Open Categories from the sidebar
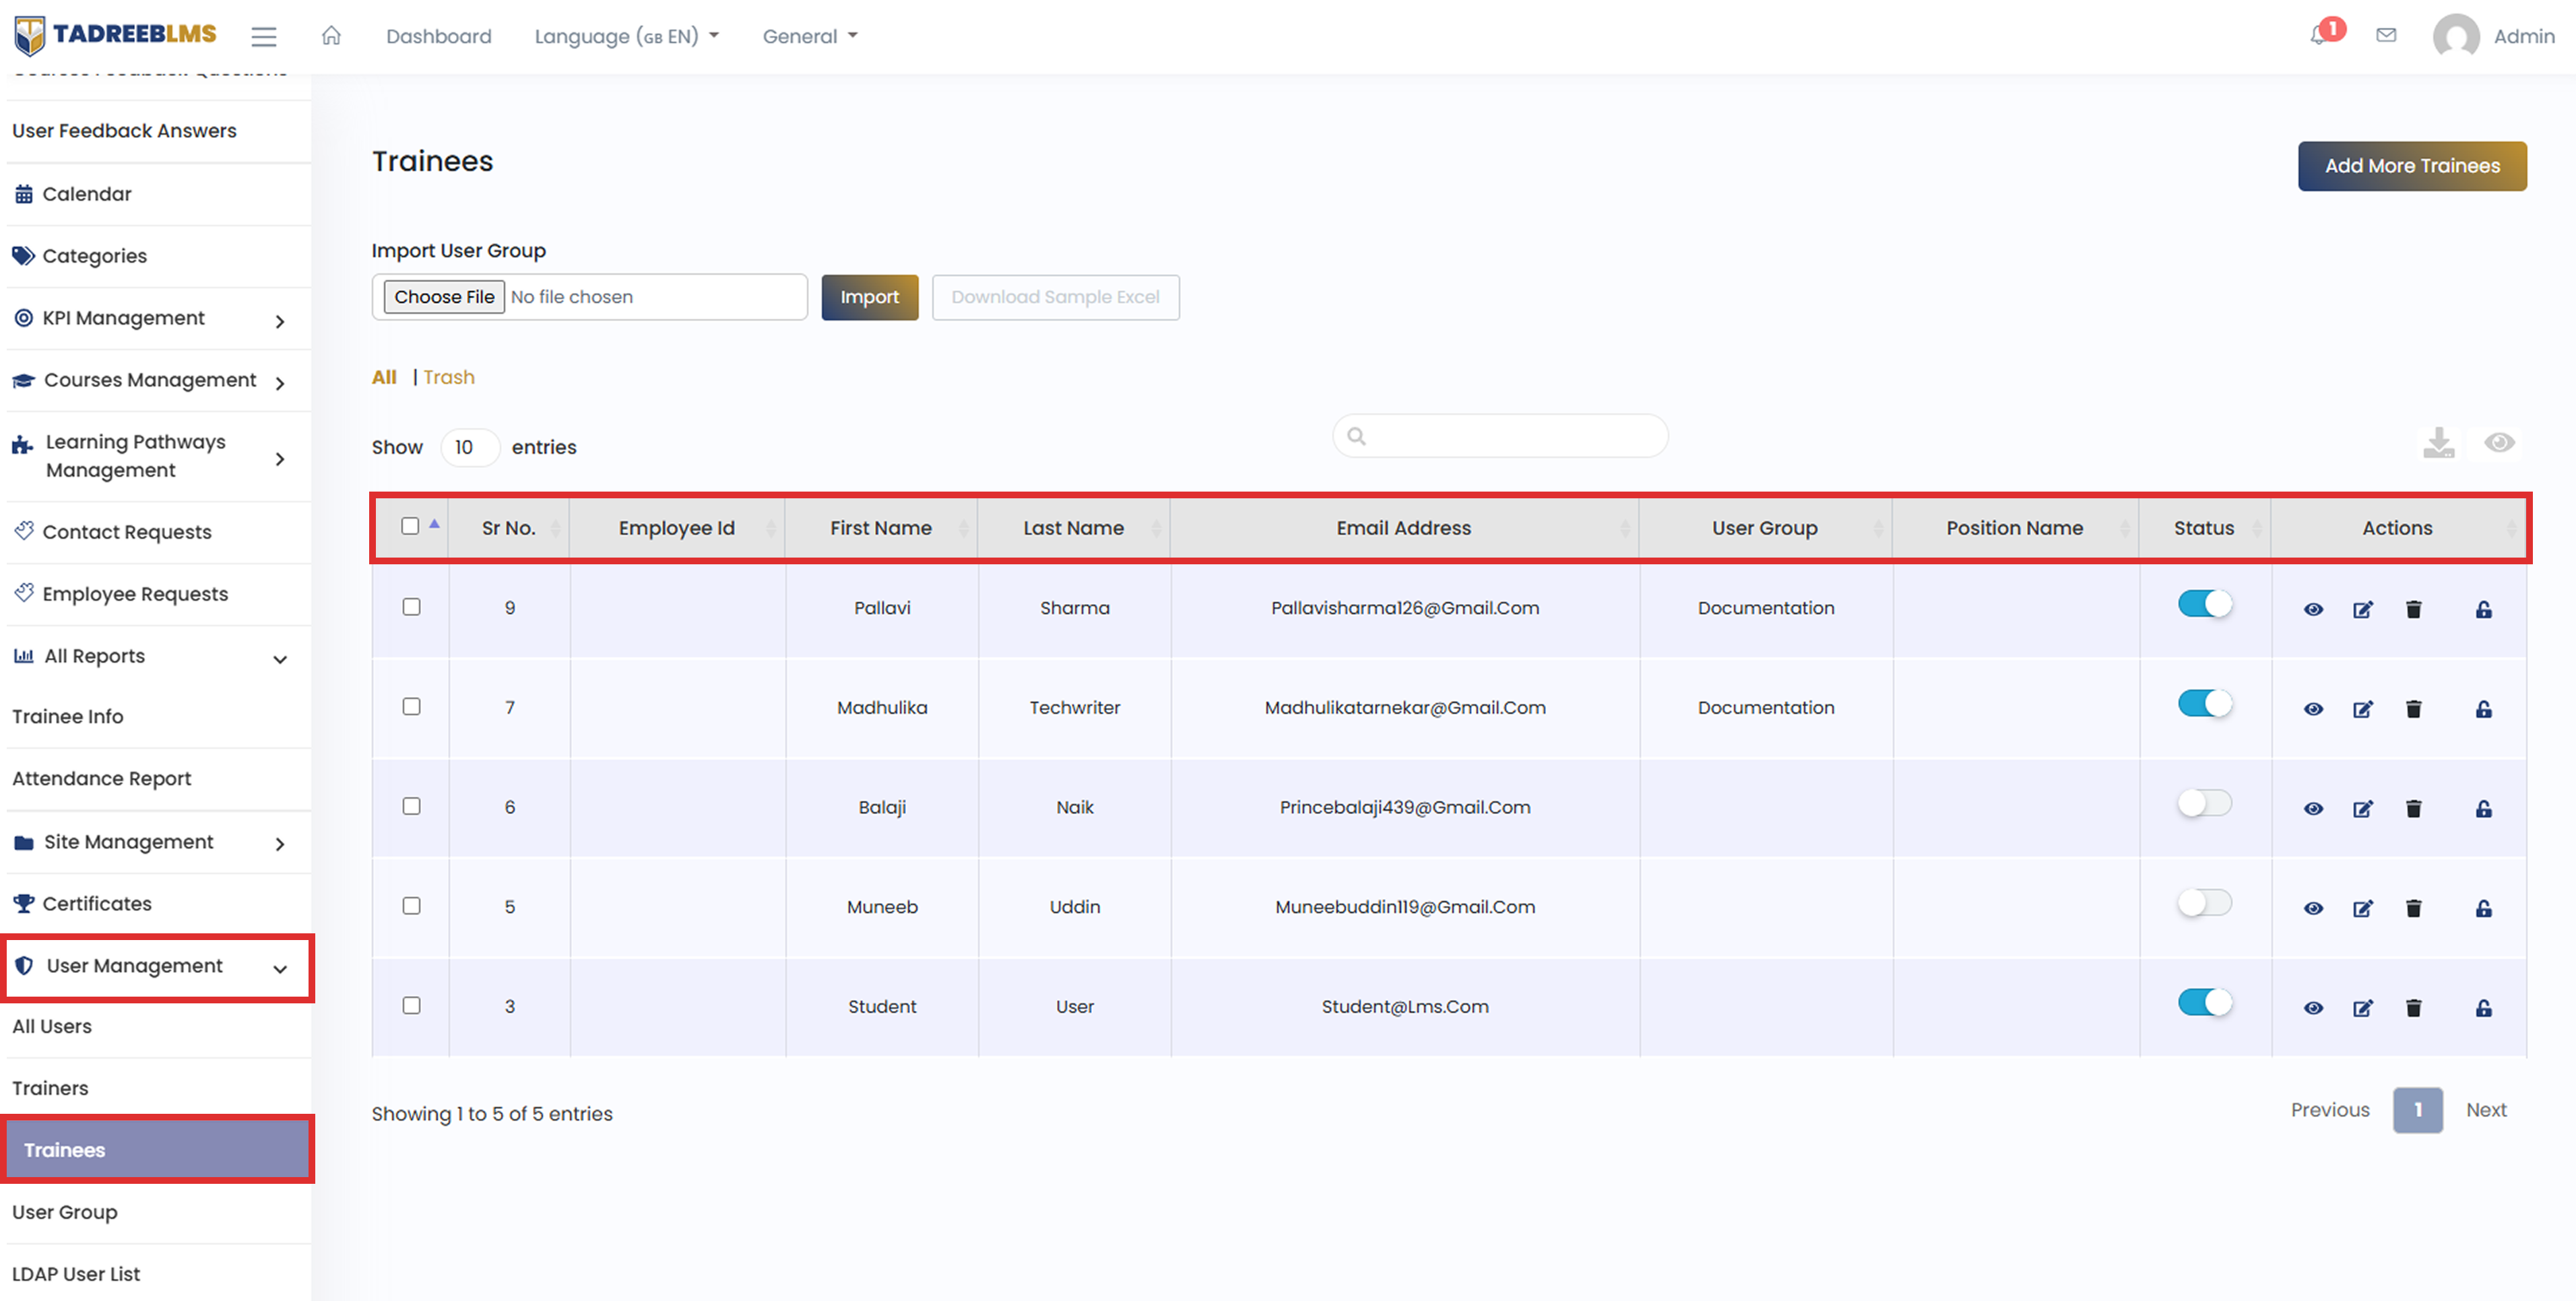The height and width of the screenshot is (1301, 2576). (x=94, y=256)
